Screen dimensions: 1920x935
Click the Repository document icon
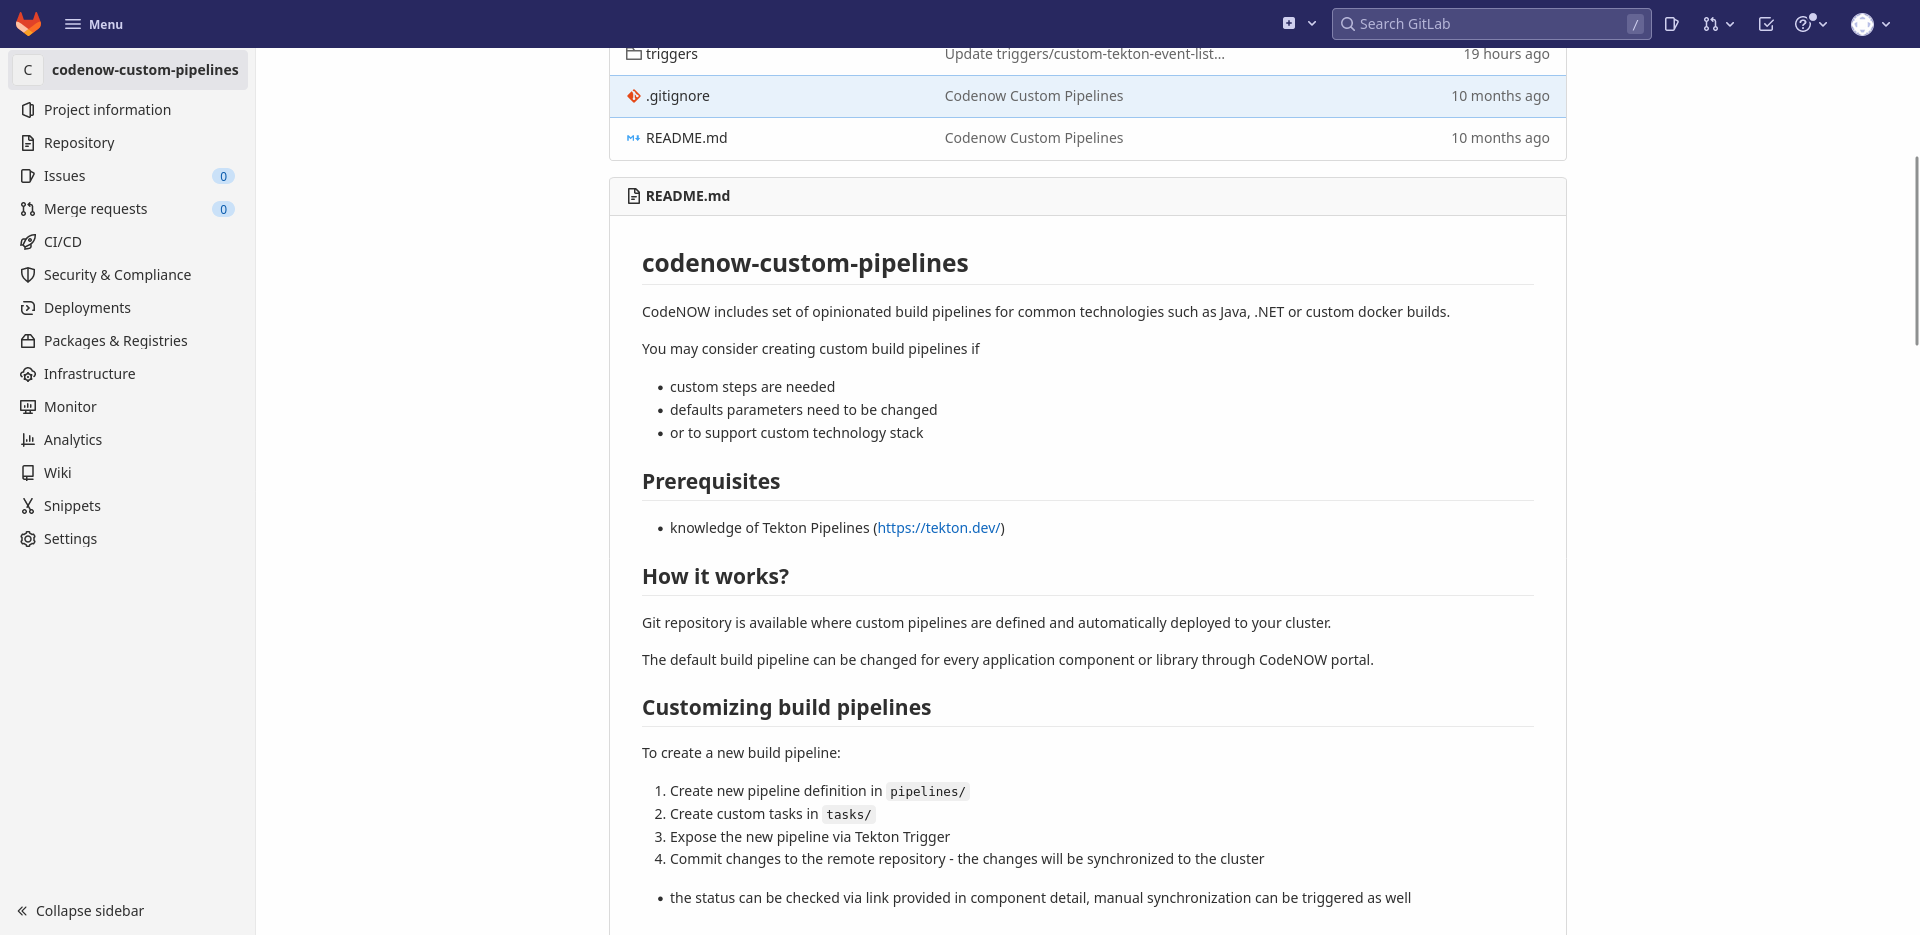(28, 143)
